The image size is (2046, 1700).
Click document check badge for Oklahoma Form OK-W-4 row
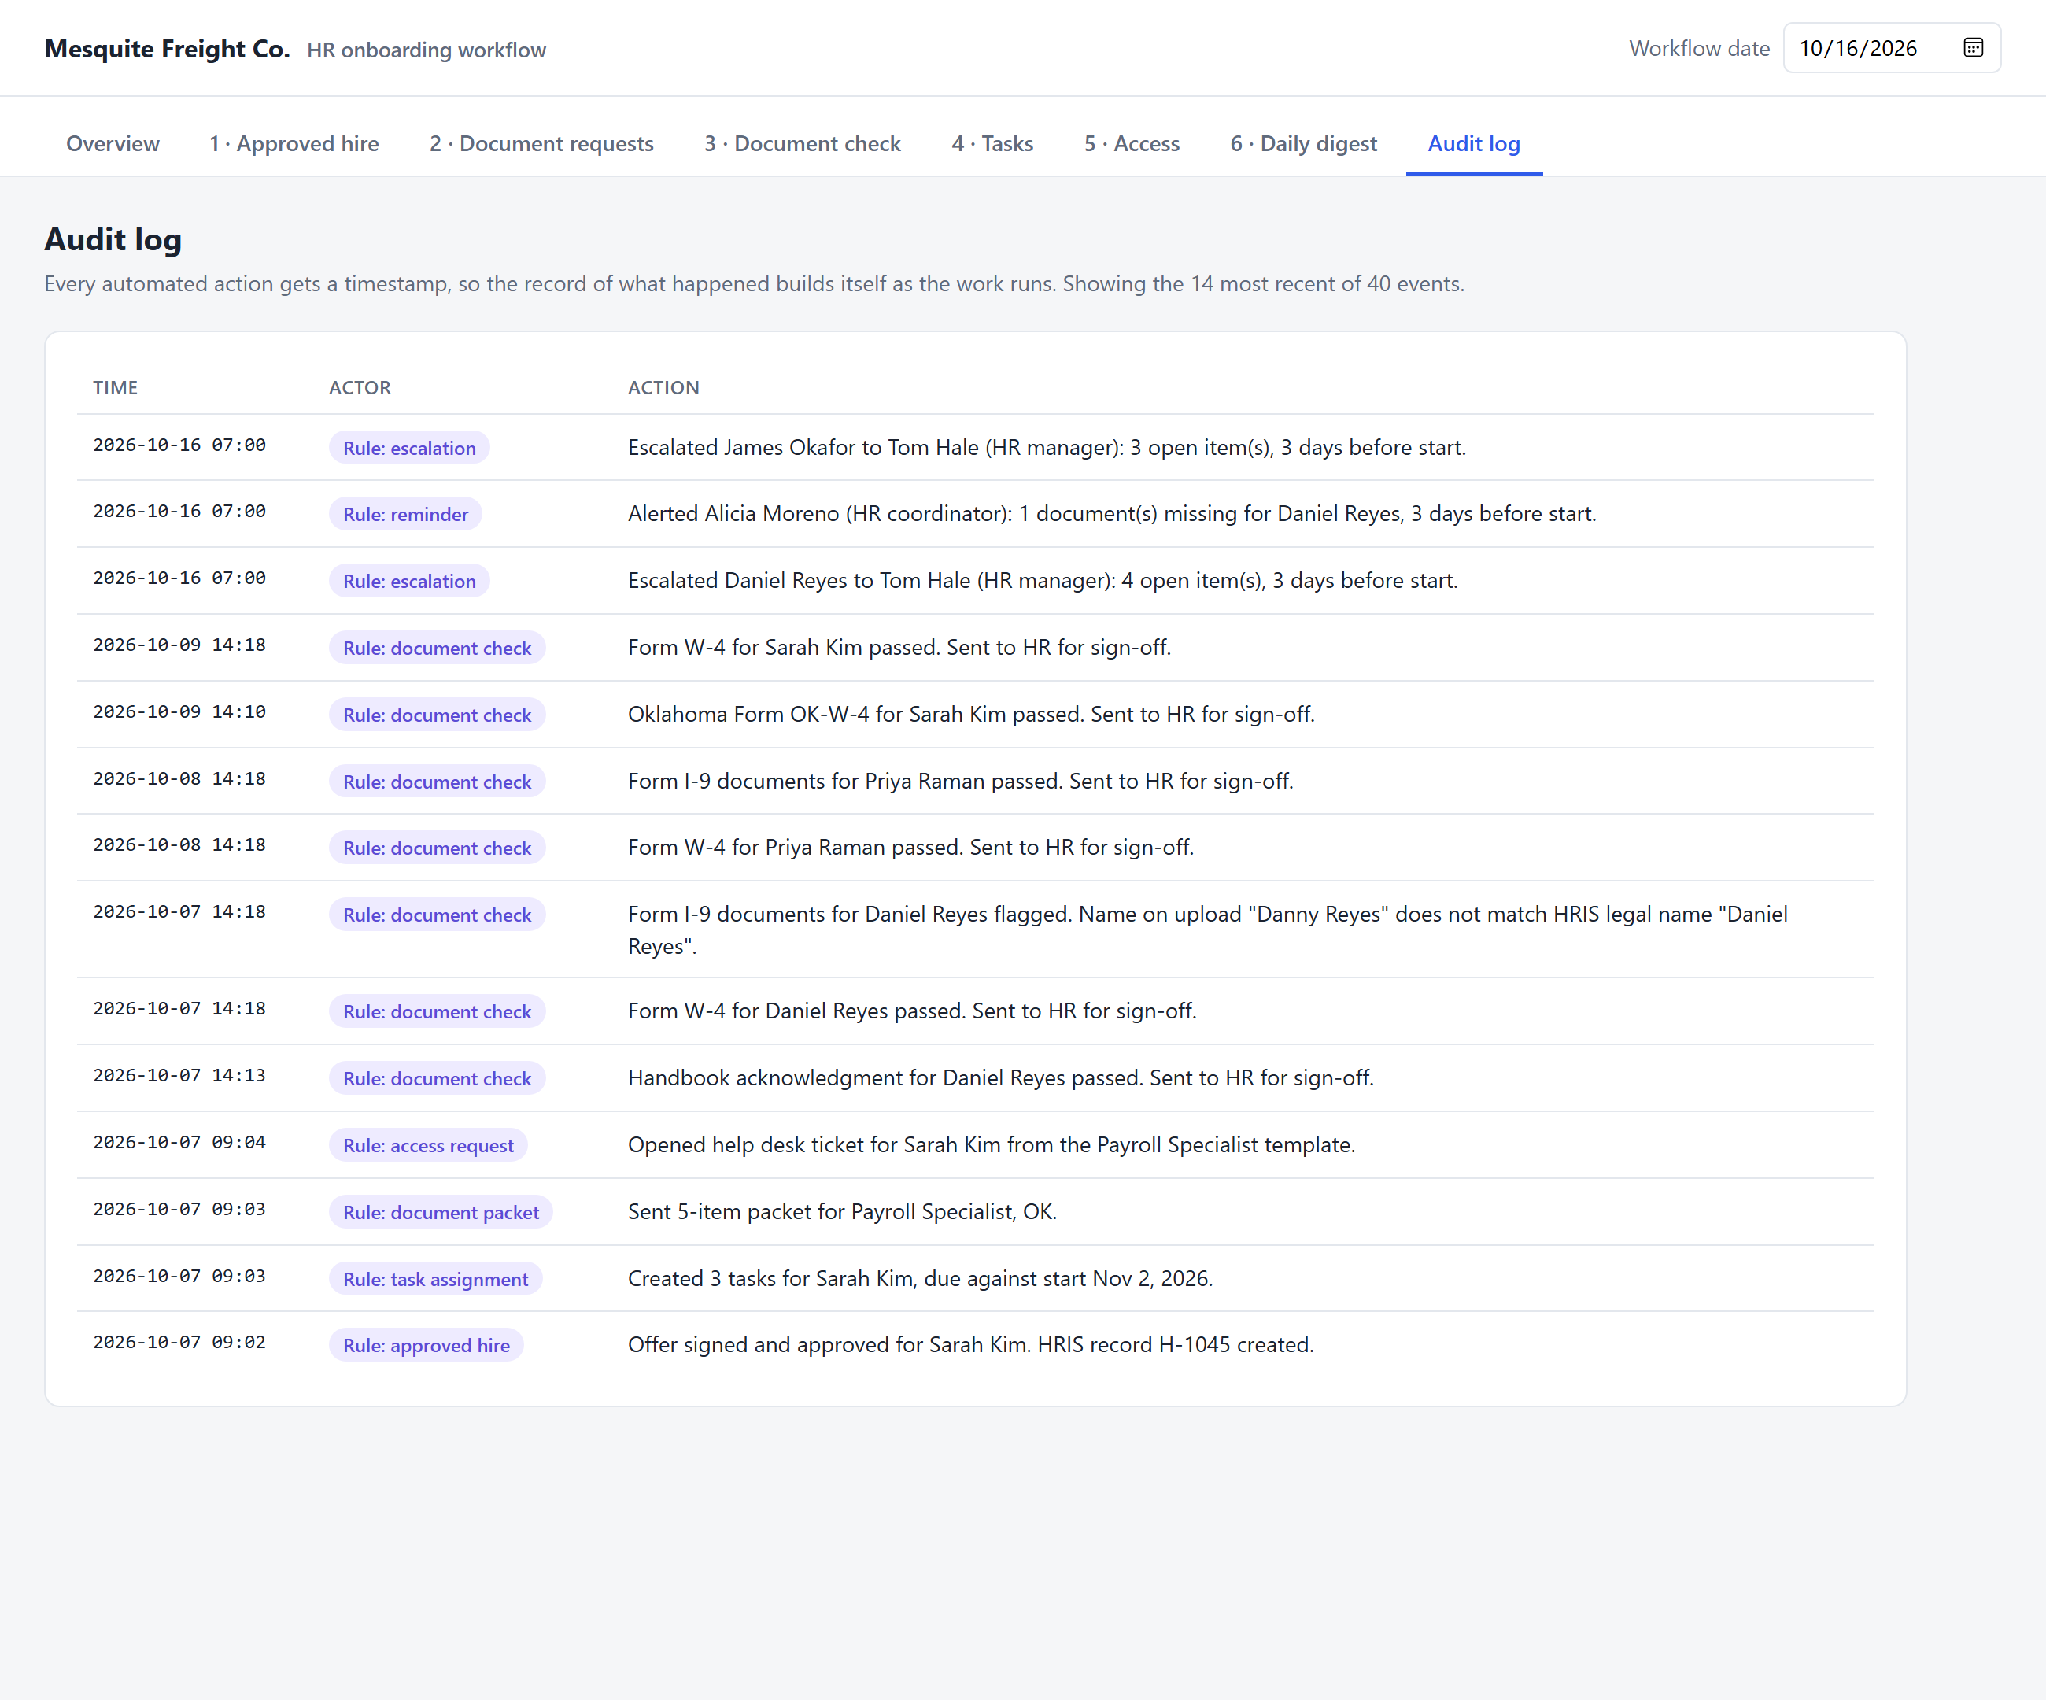tap(437, 715)
